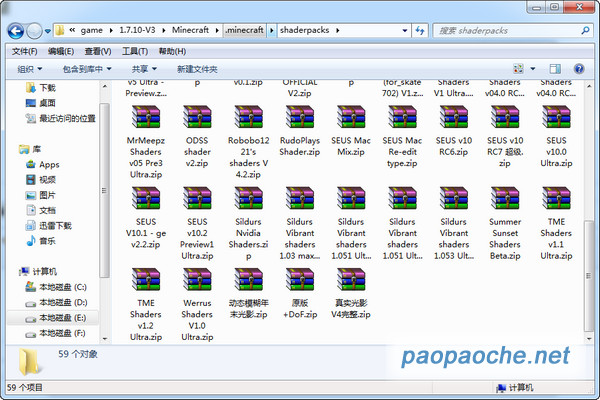Select SEUS v10.2 Preview1 Ultra.zip icon
Screen dimensions: 600x400
point(197,198)
